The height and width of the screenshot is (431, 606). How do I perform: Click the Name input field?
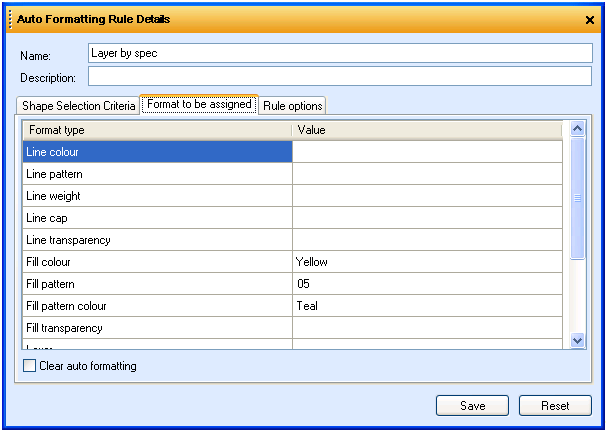point(340,53)
